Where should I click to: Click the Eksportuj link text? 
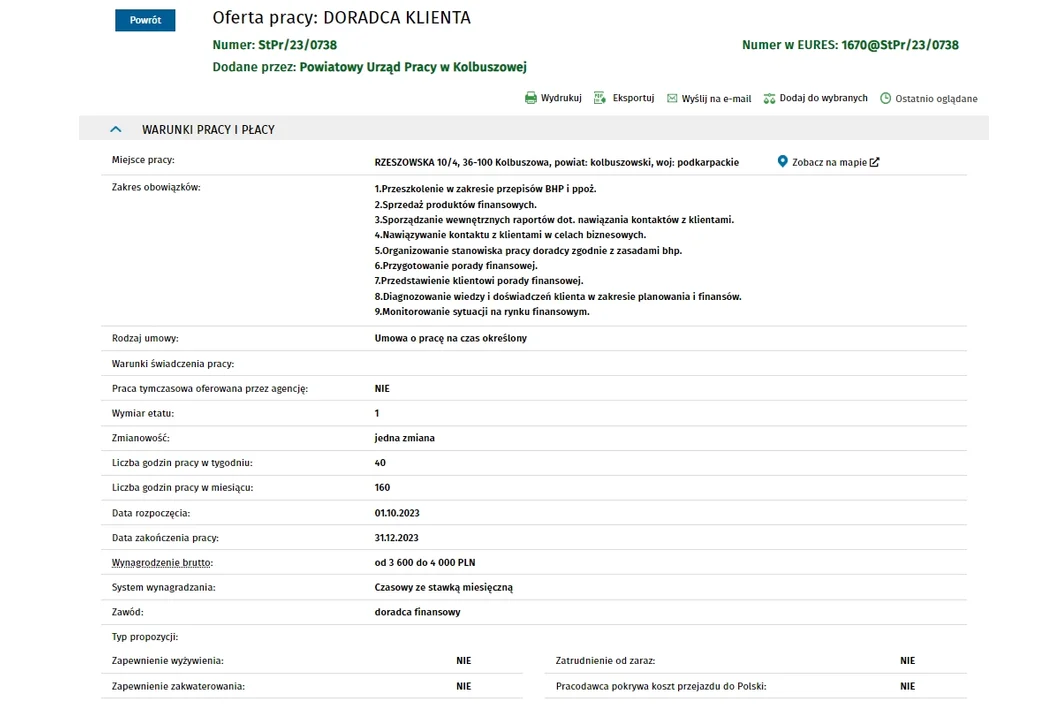pyautogui.click(x=633, y=98)
